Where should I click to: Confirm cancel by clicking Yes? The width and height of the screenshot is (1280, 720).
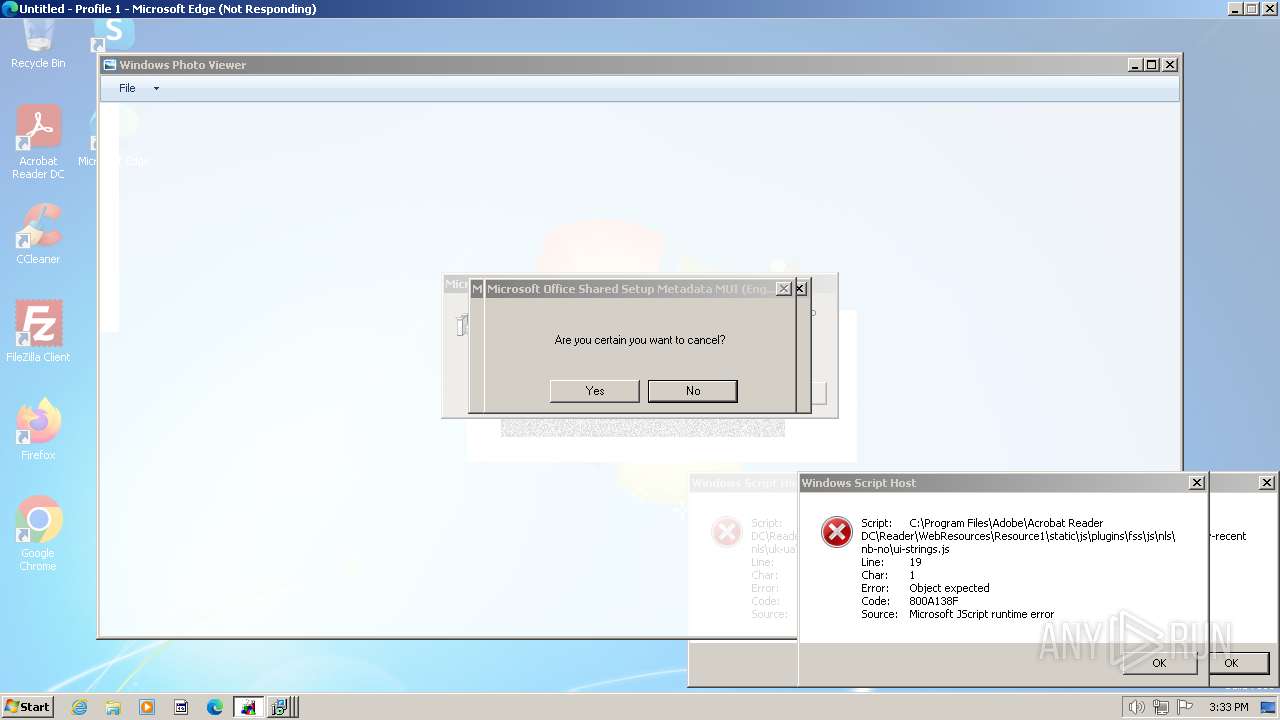(595, 391)
